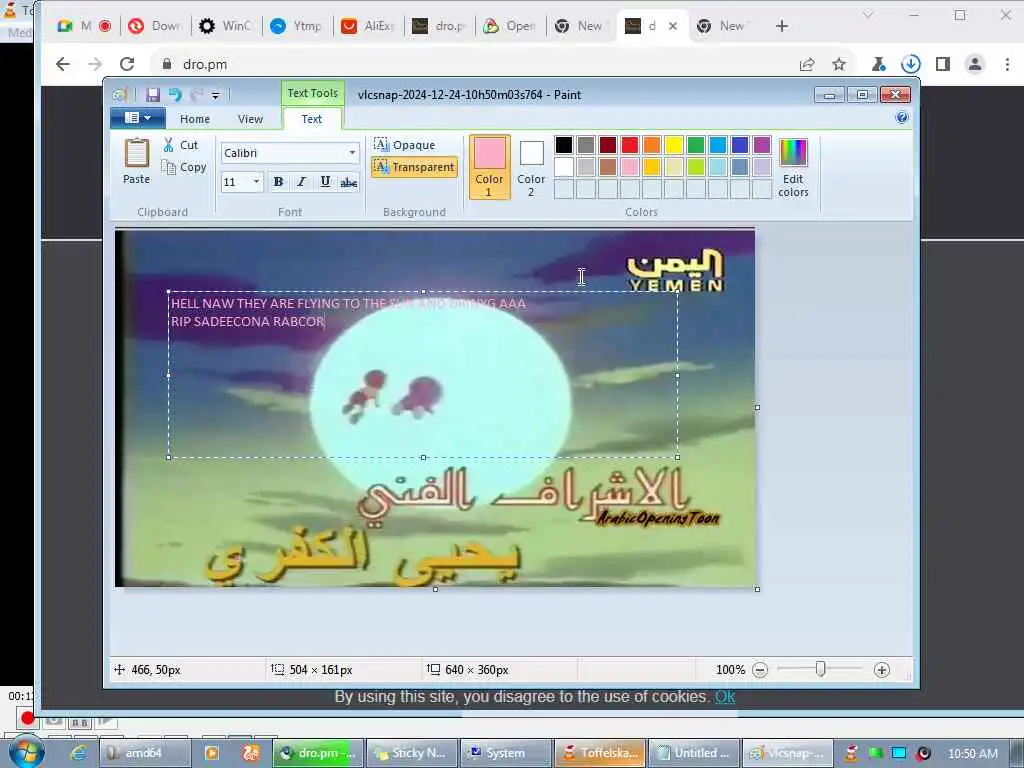This screenshot has height=768, width=1024.
Task: Click zoom out minus button in Paint status bar
Action: tap(760, 670)
